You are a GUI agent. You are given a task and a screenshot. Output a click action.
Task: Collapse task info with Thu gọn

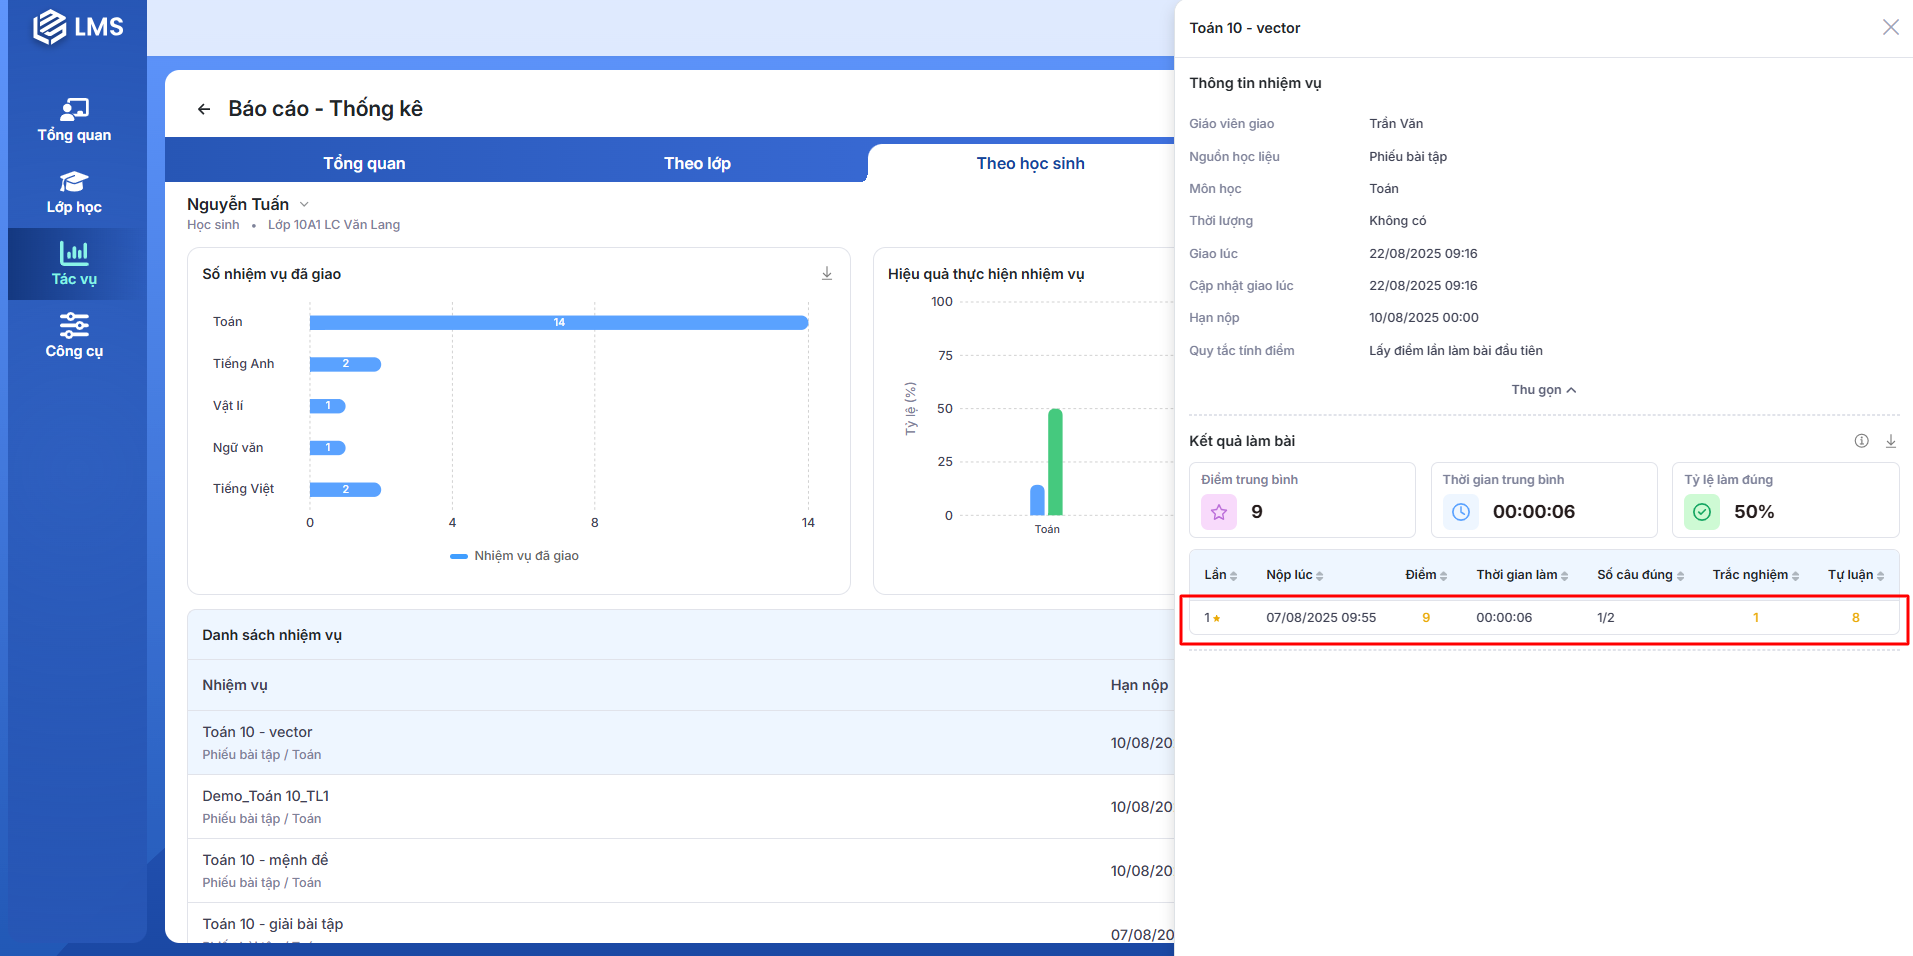(x=1543, y=390)
